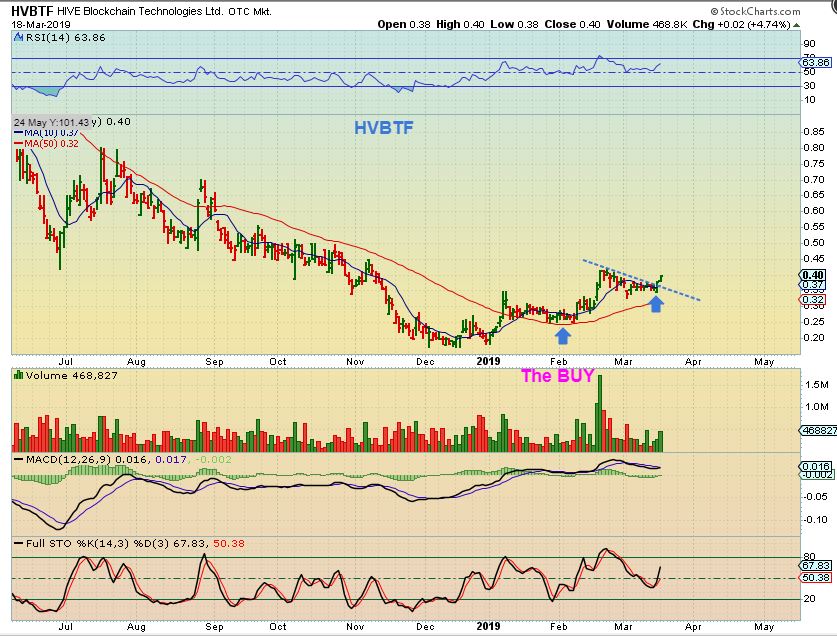Click the 2019 marker on price chart axis
This screenshot has height=636, width=837.
[x=489, y=360]
